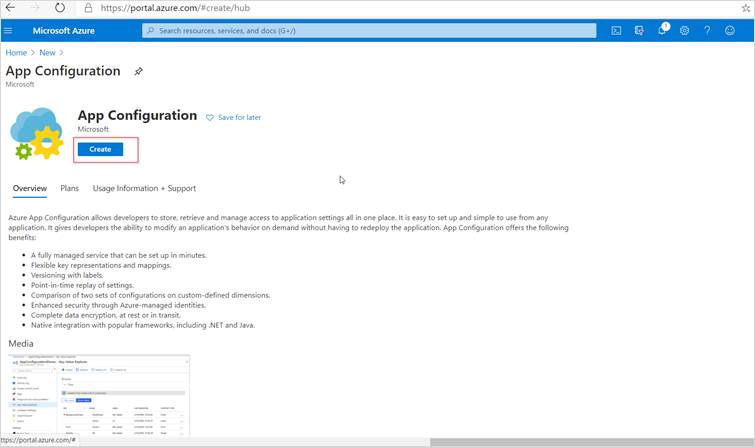The image size is (755, 447).
Task: Click the browser refresh button
Action: pyautogui.click(x=59, y=8)
